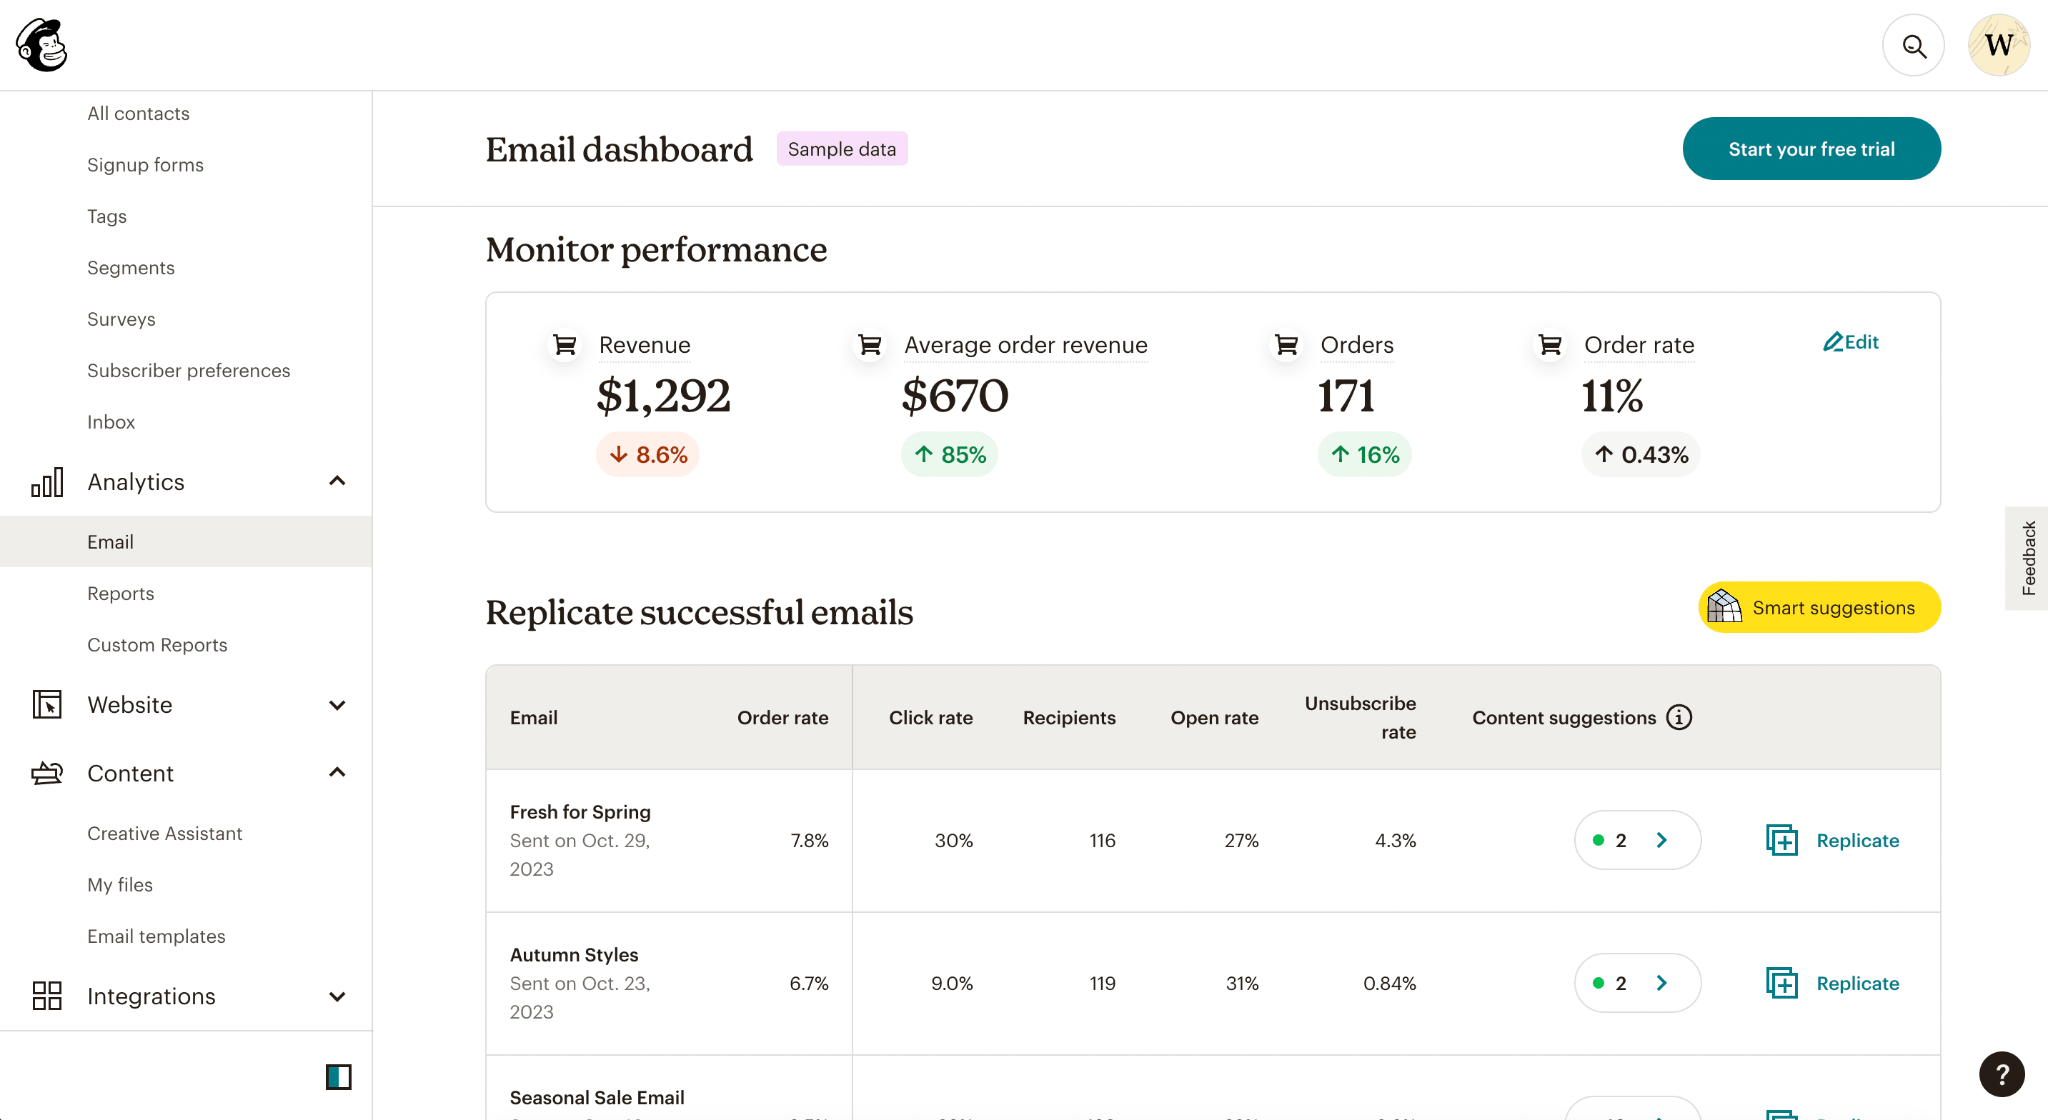This screenshot has height=1120, width=2048.
Task: Open the Inbox item
Action: [111, 422]
